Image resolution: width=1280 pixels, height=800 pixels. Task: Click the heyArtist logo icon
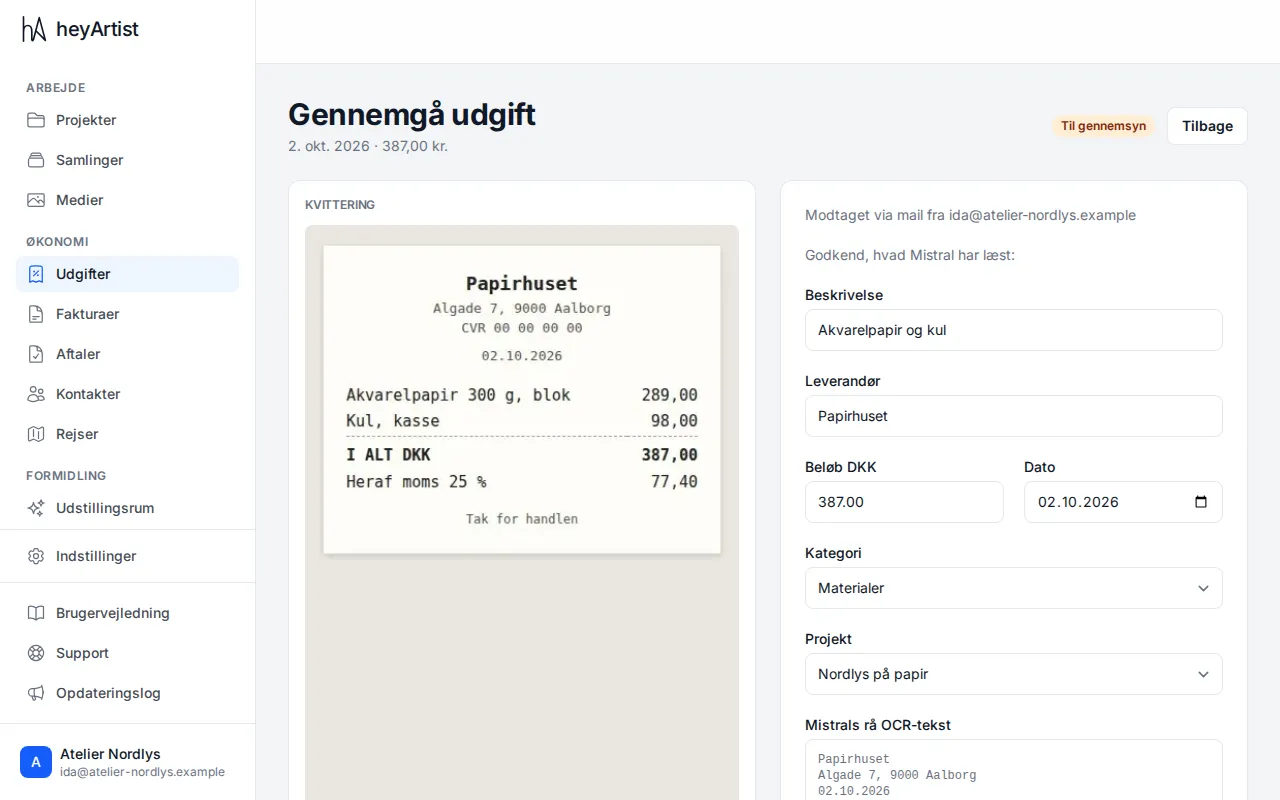[x=34, y=29]
